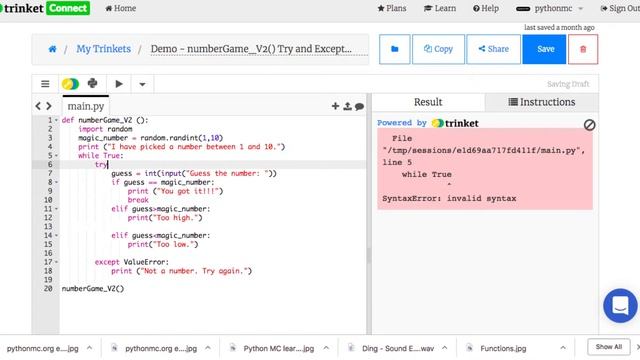Click the 'except ValueError:' code line
This screenshot has width=640, height=360.
132,262
